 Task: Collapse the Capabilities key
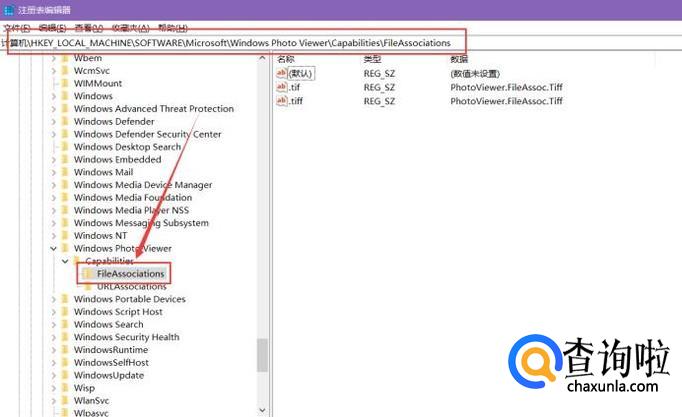(65, 261)
